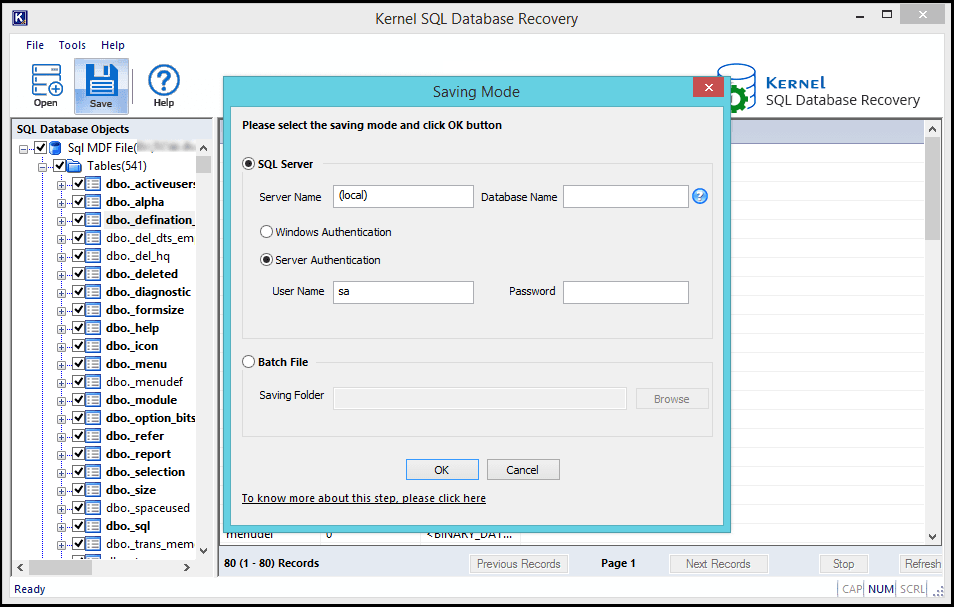Viewport: 954px width, 607px height.
Task: Click the Stop button
Action: coord(843,564)
